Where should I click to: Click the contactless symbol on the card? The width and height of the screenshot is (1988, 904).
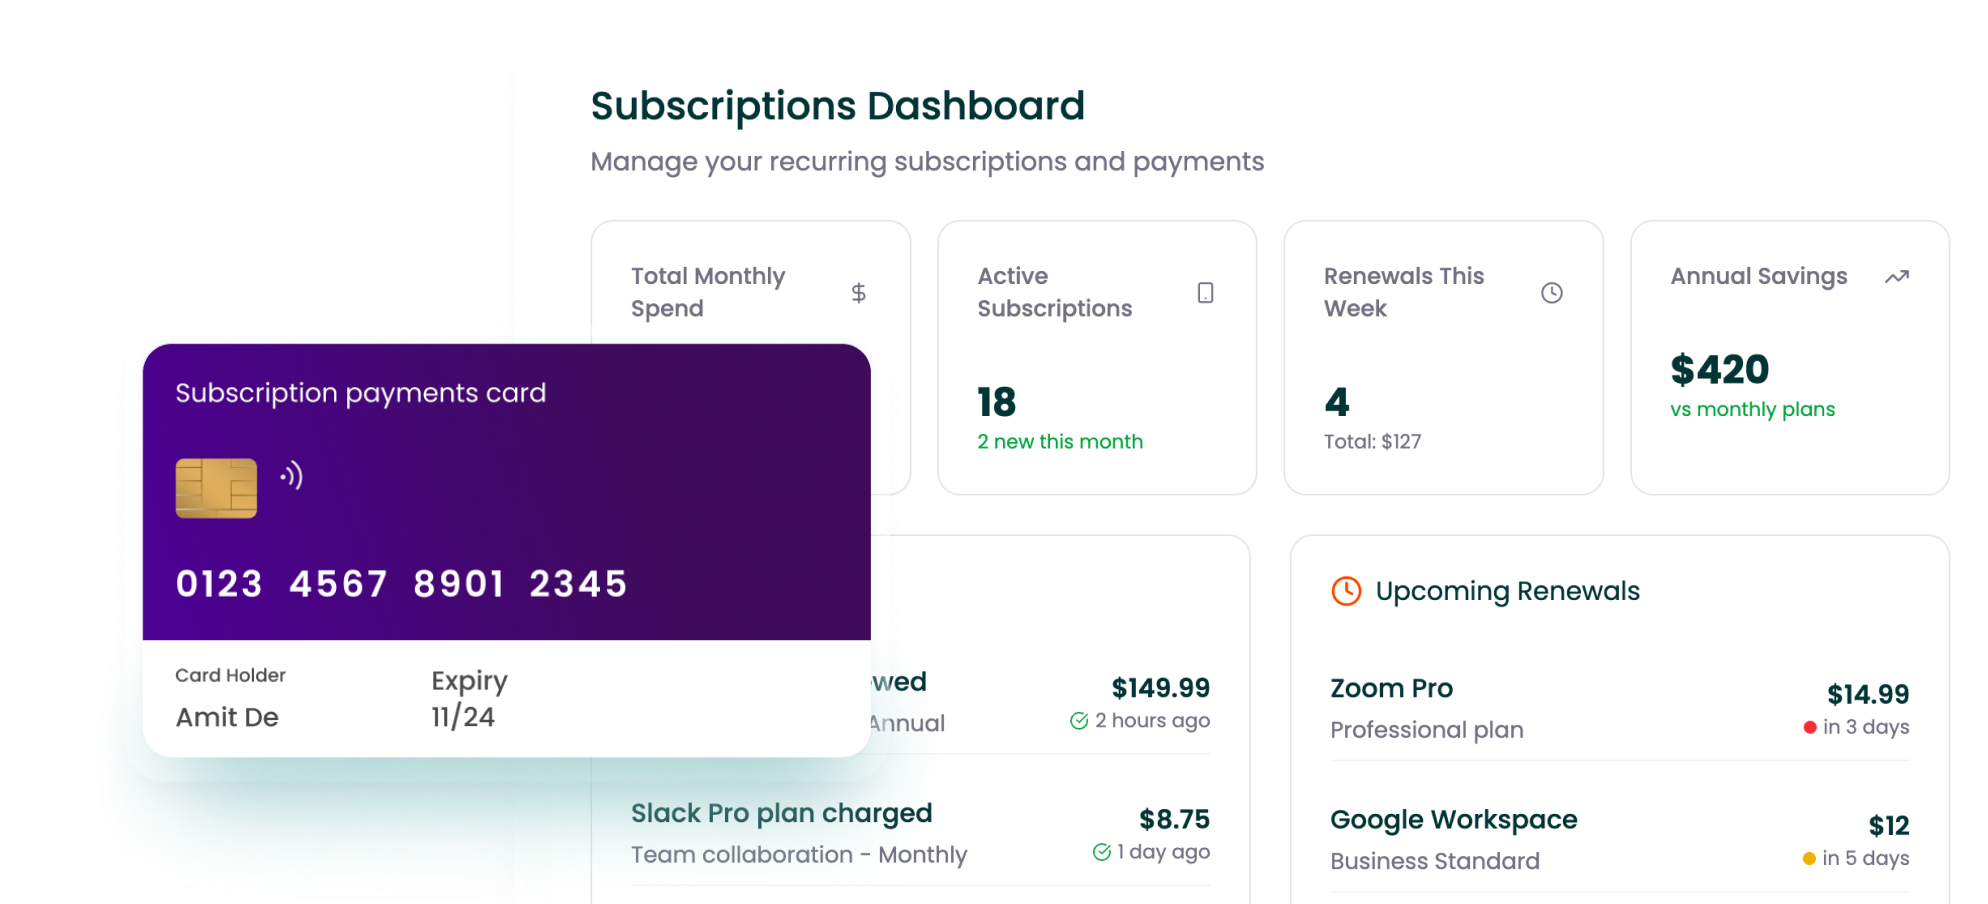pos(292,475)
